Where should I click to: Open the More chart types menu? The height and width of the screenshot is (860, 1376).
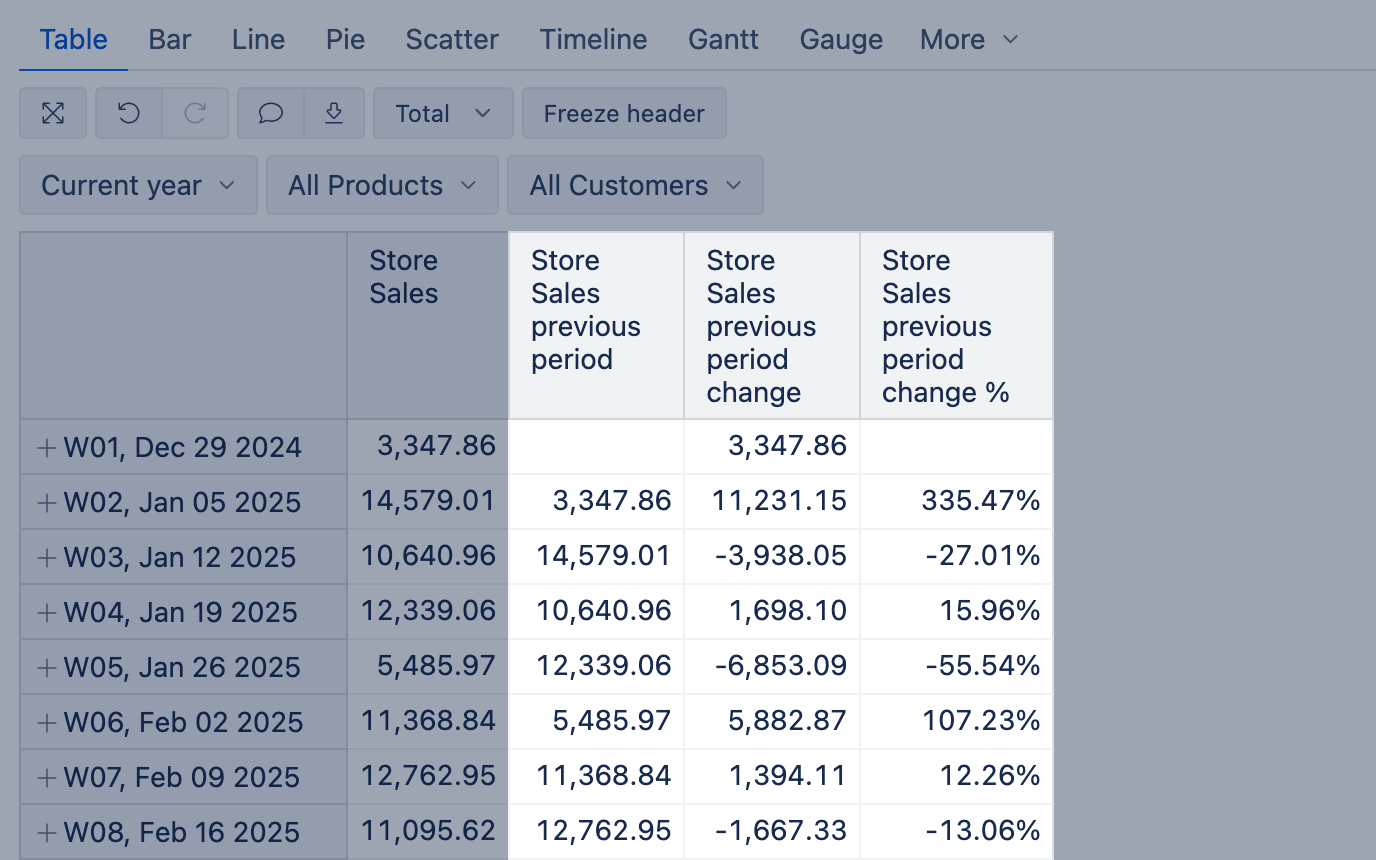pos(968,40)
